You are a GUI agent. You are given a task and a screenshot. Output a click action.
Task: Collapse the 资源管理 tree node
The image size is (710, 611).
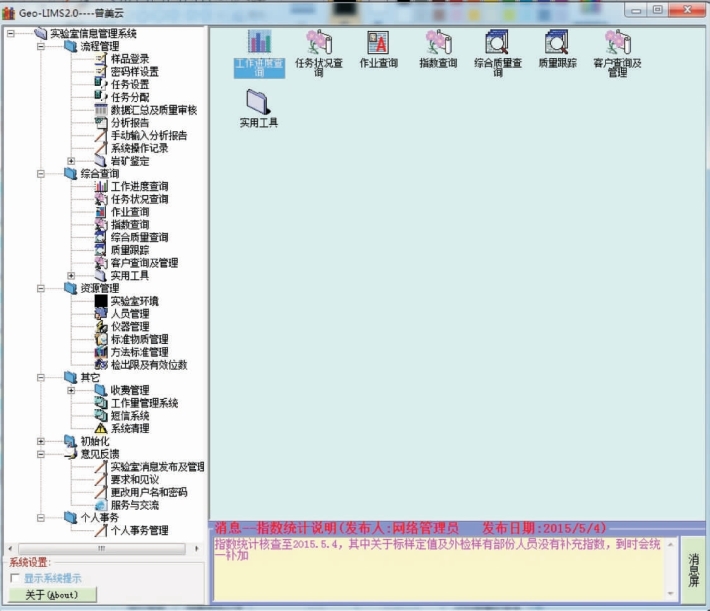40,288
